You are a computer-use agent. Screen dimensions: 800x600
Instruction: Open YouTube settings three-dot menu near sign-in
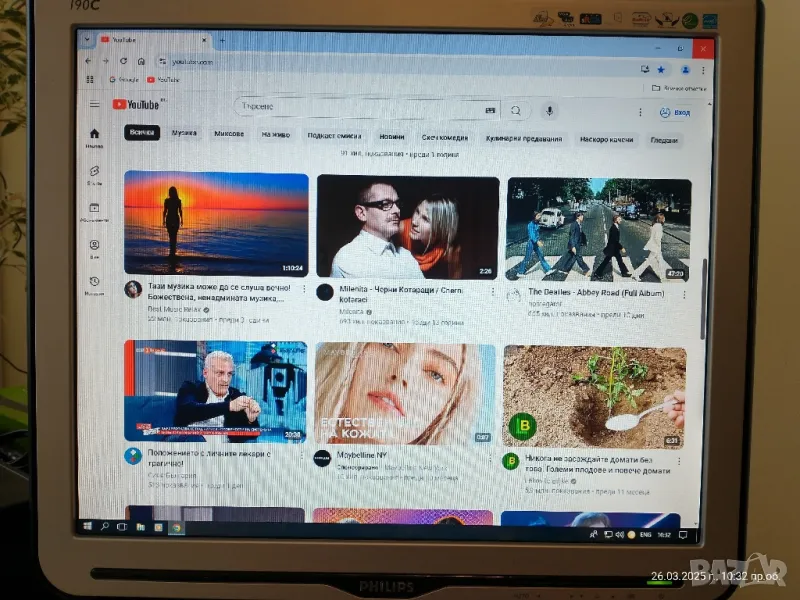point(641,112)
